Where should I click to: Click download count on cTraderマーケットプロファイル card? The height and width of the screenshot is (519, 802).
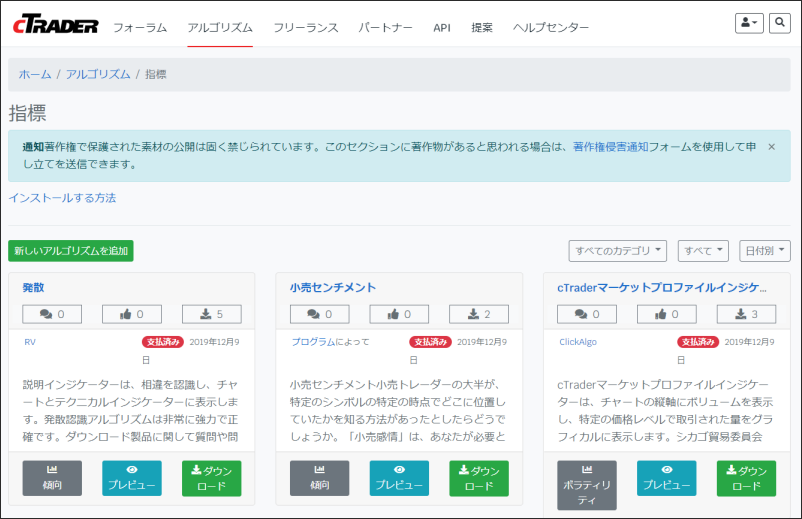point(746,314)
